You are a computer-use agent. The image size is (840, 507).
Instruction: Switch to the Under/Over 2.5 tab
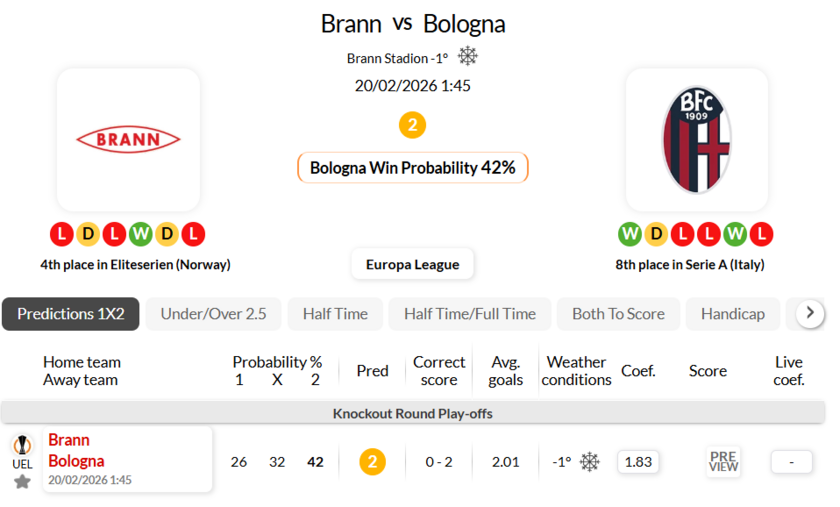click(x=214, y=314)
